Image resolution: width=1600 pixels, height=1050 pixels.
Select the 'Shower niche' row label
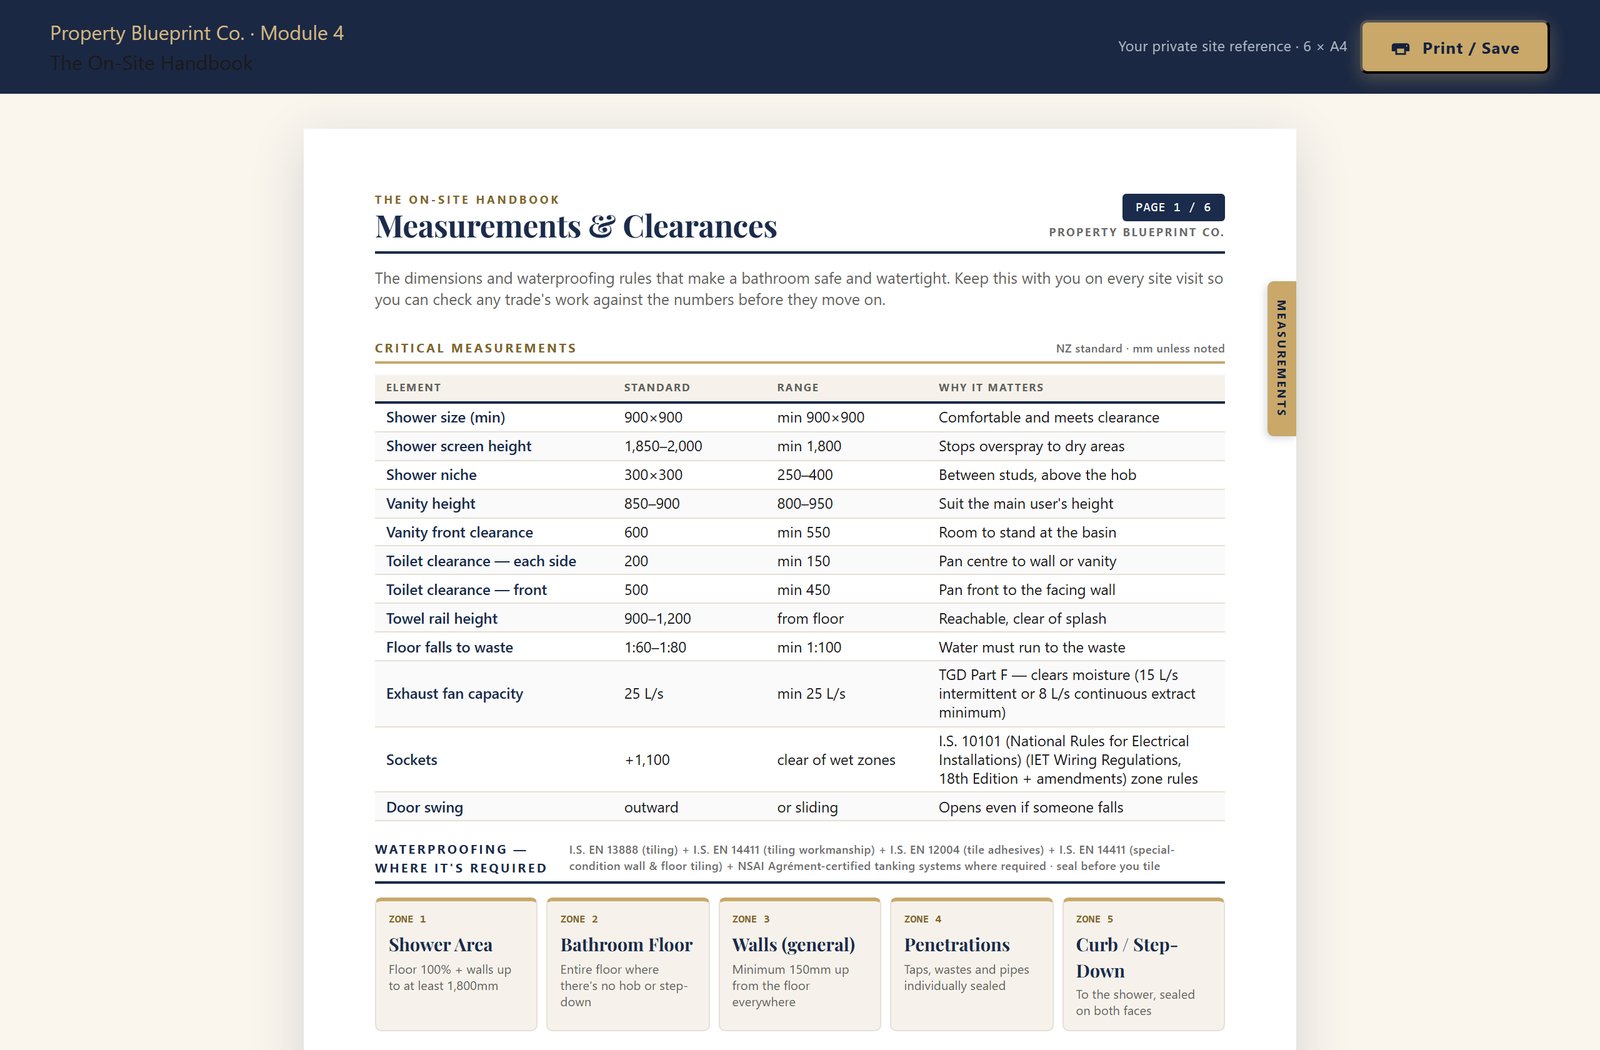click(x=432, y=475)
